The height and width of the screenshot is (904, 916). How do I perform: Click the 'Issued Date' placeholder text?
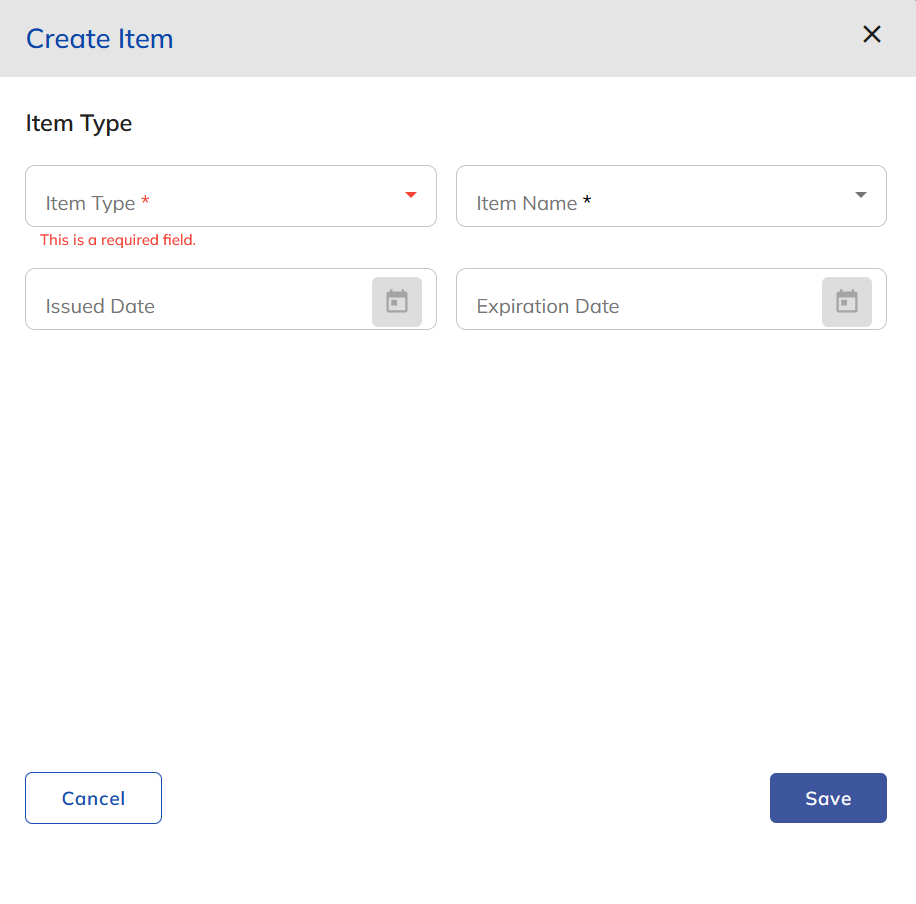pyautogui.click(x=100, y=307)
